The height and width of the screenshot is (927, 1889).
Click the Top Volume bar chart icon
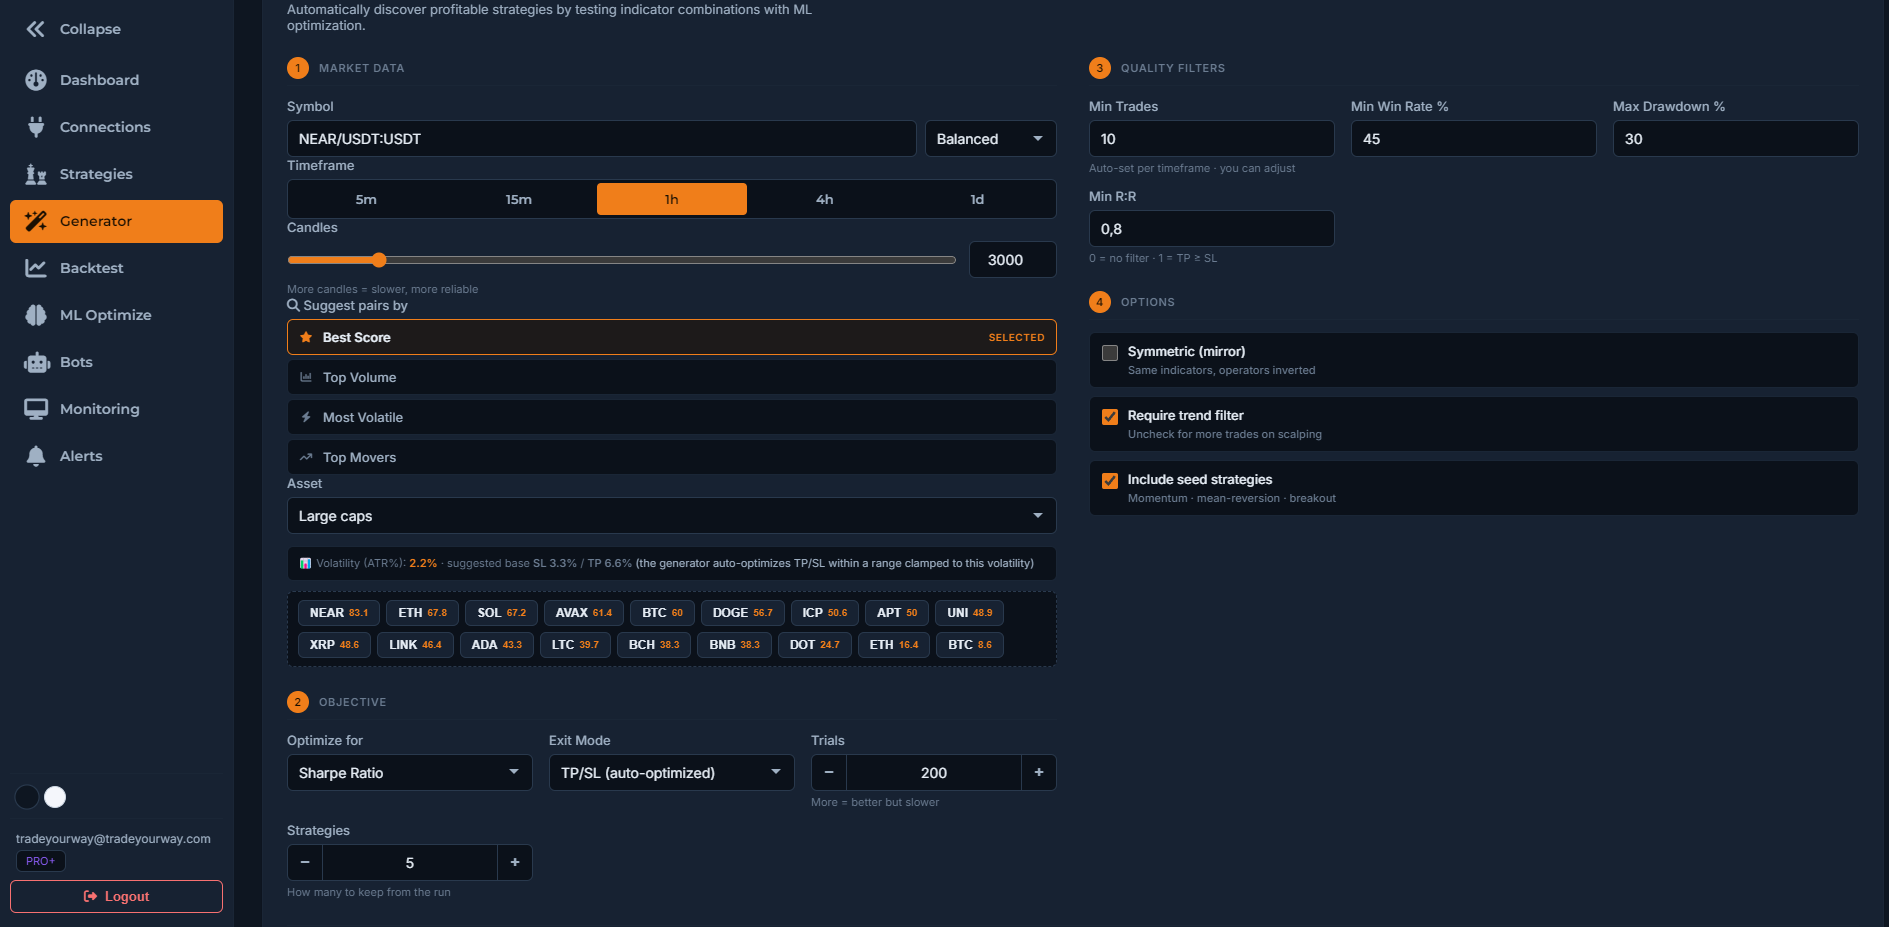pos(306,377)
